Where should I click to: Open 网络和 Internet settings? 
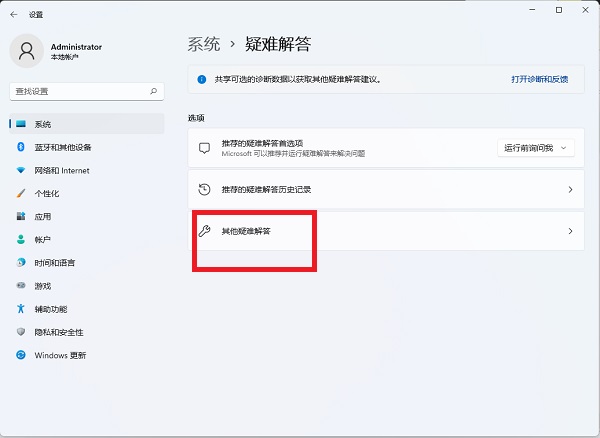click(x=61, y=170)
